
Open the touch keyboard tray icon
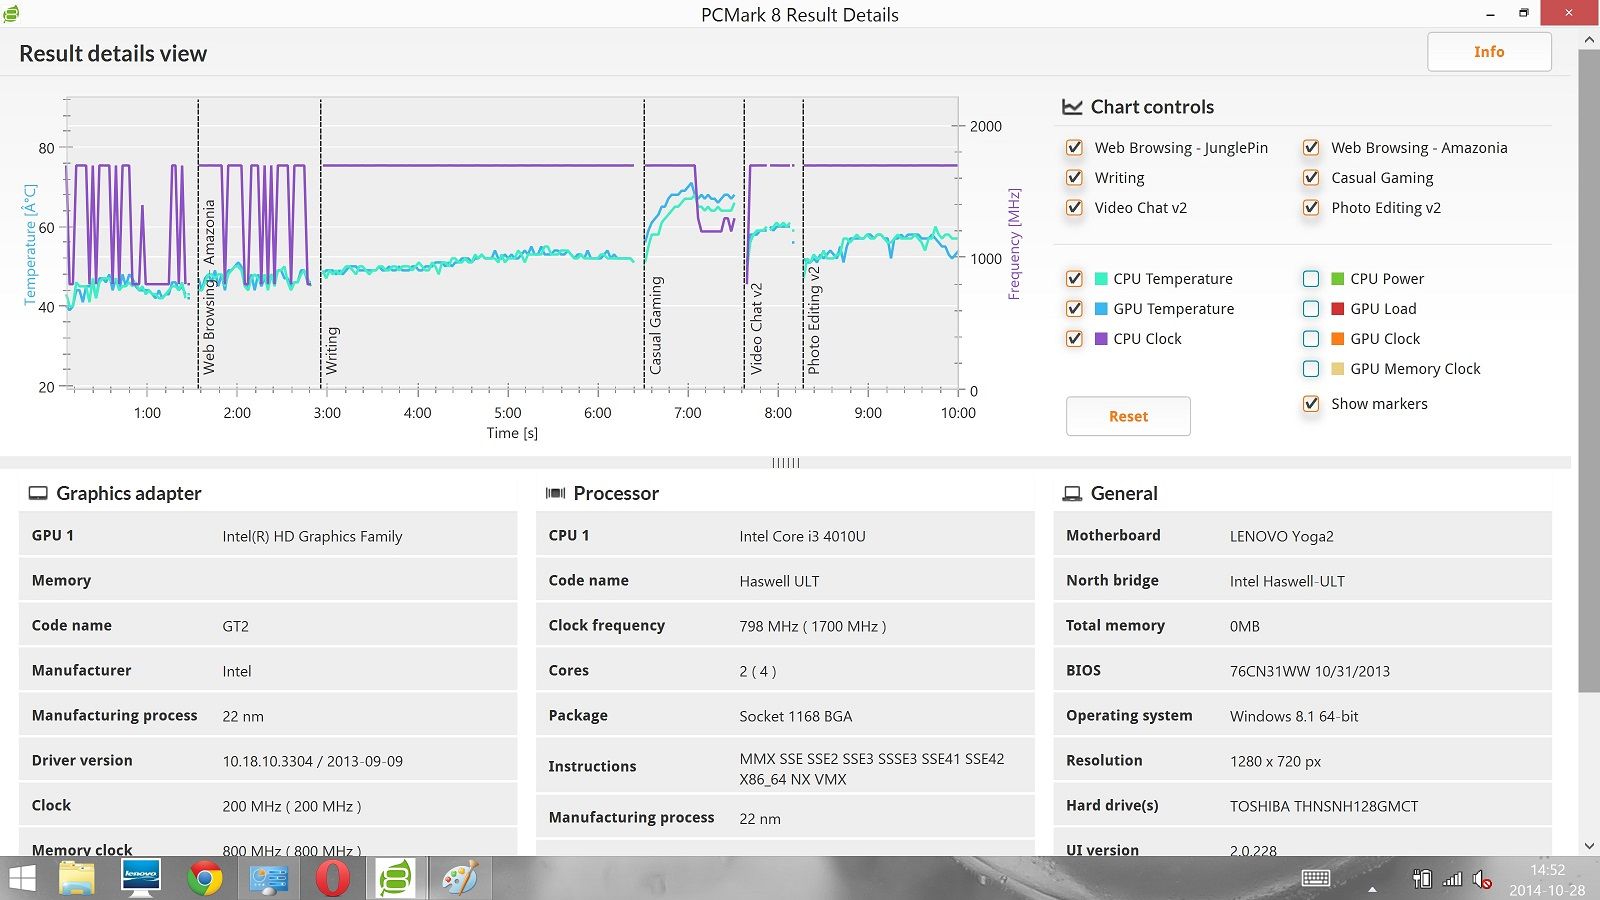coord(1316,878)
